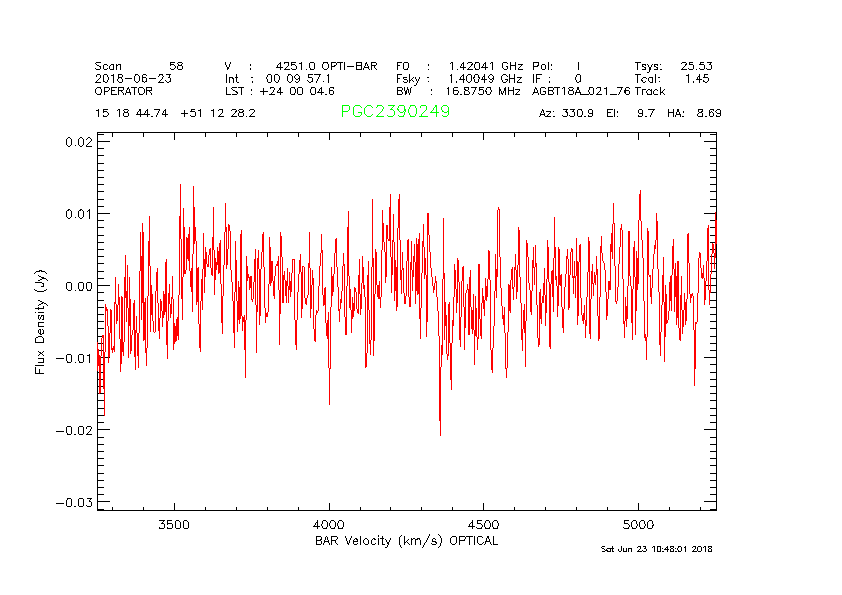Select the integration time 00 09 57.1

(298, 78)
